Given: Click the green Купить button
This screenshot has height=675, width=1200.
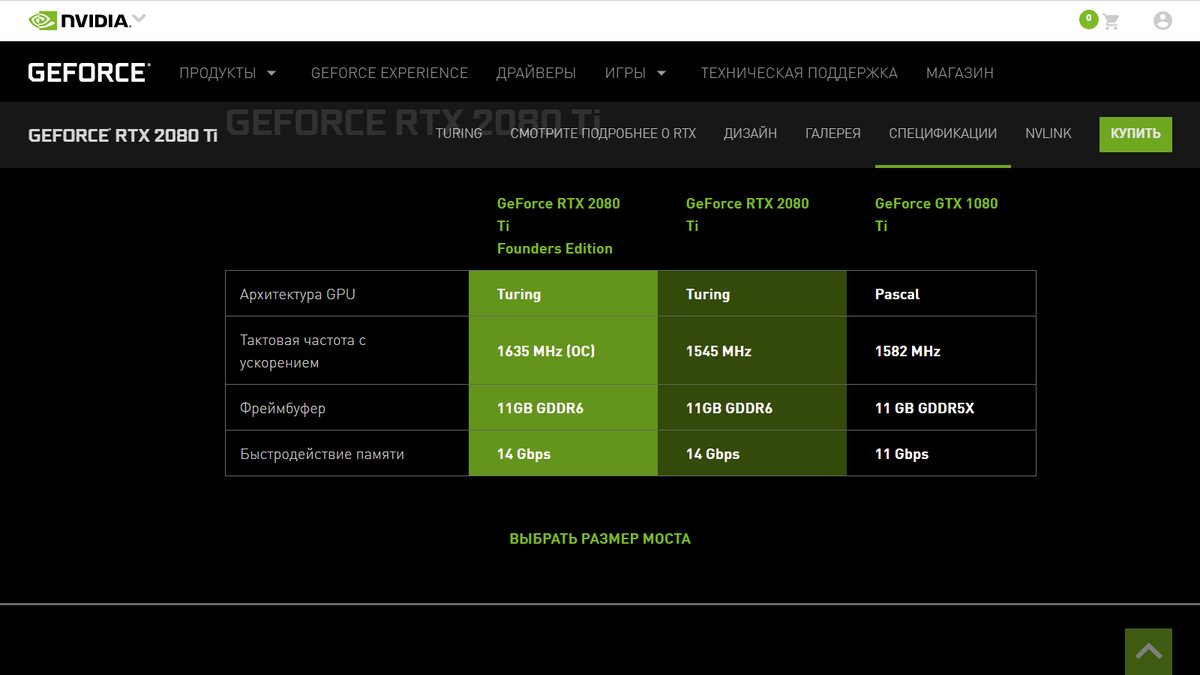Looking at the screenshot, I should click(1135, 134).
